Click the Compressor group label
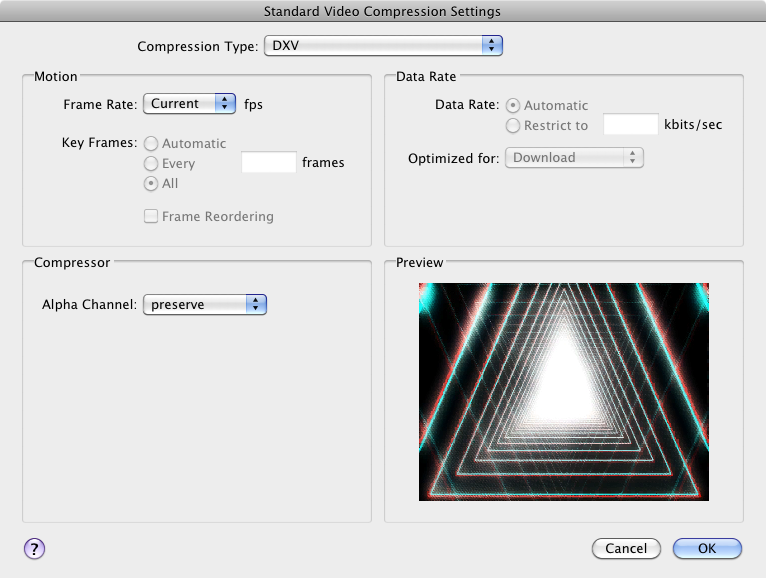 [72, 263]
